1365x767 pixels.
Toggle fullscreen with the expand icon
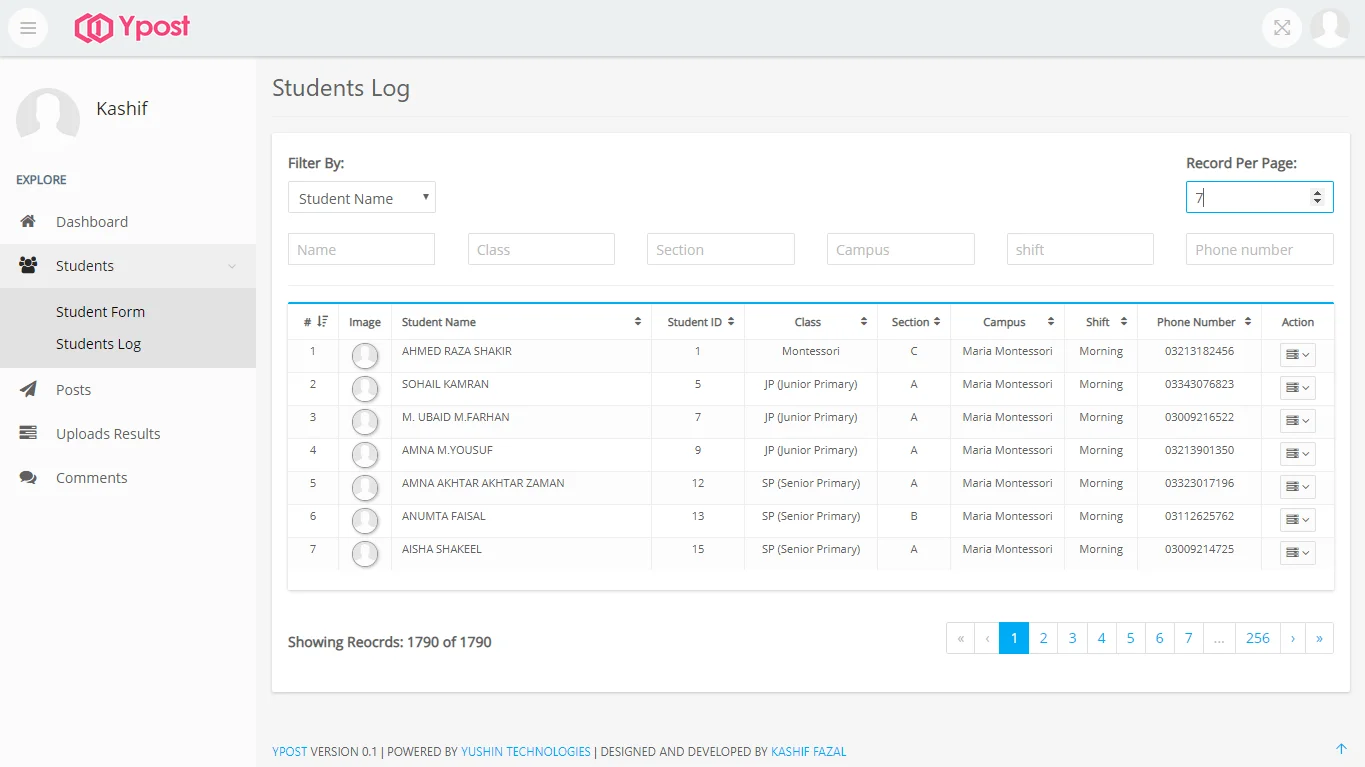click(1282, 28)
